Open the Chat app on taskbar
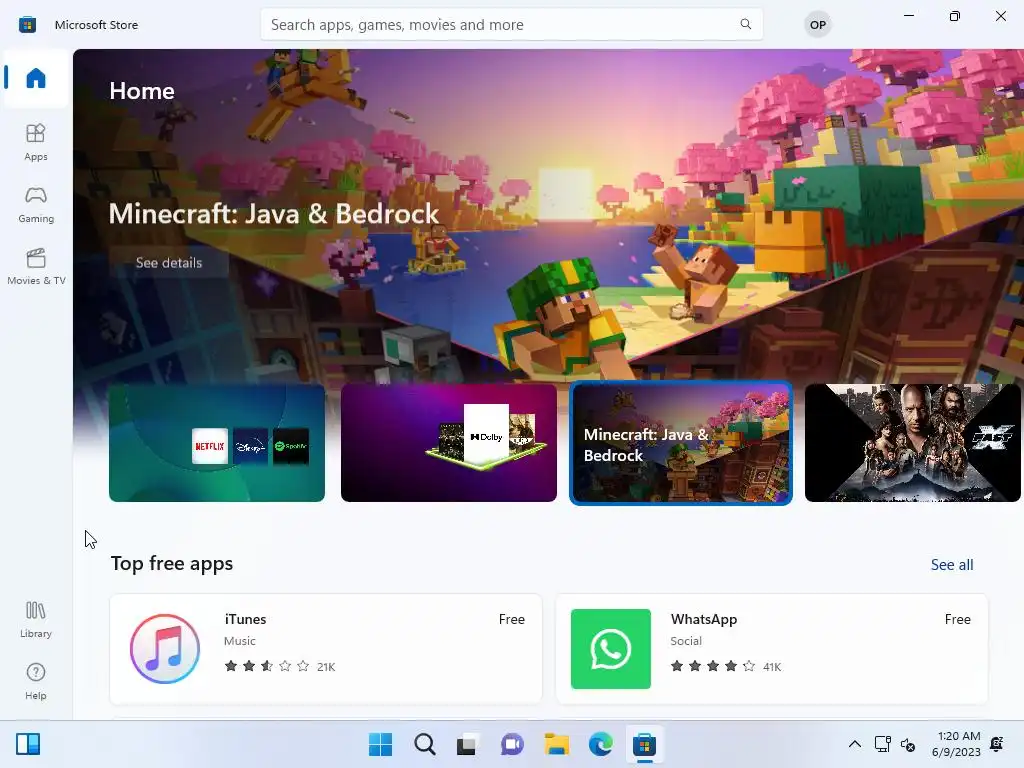 click(x=512, y=744)
